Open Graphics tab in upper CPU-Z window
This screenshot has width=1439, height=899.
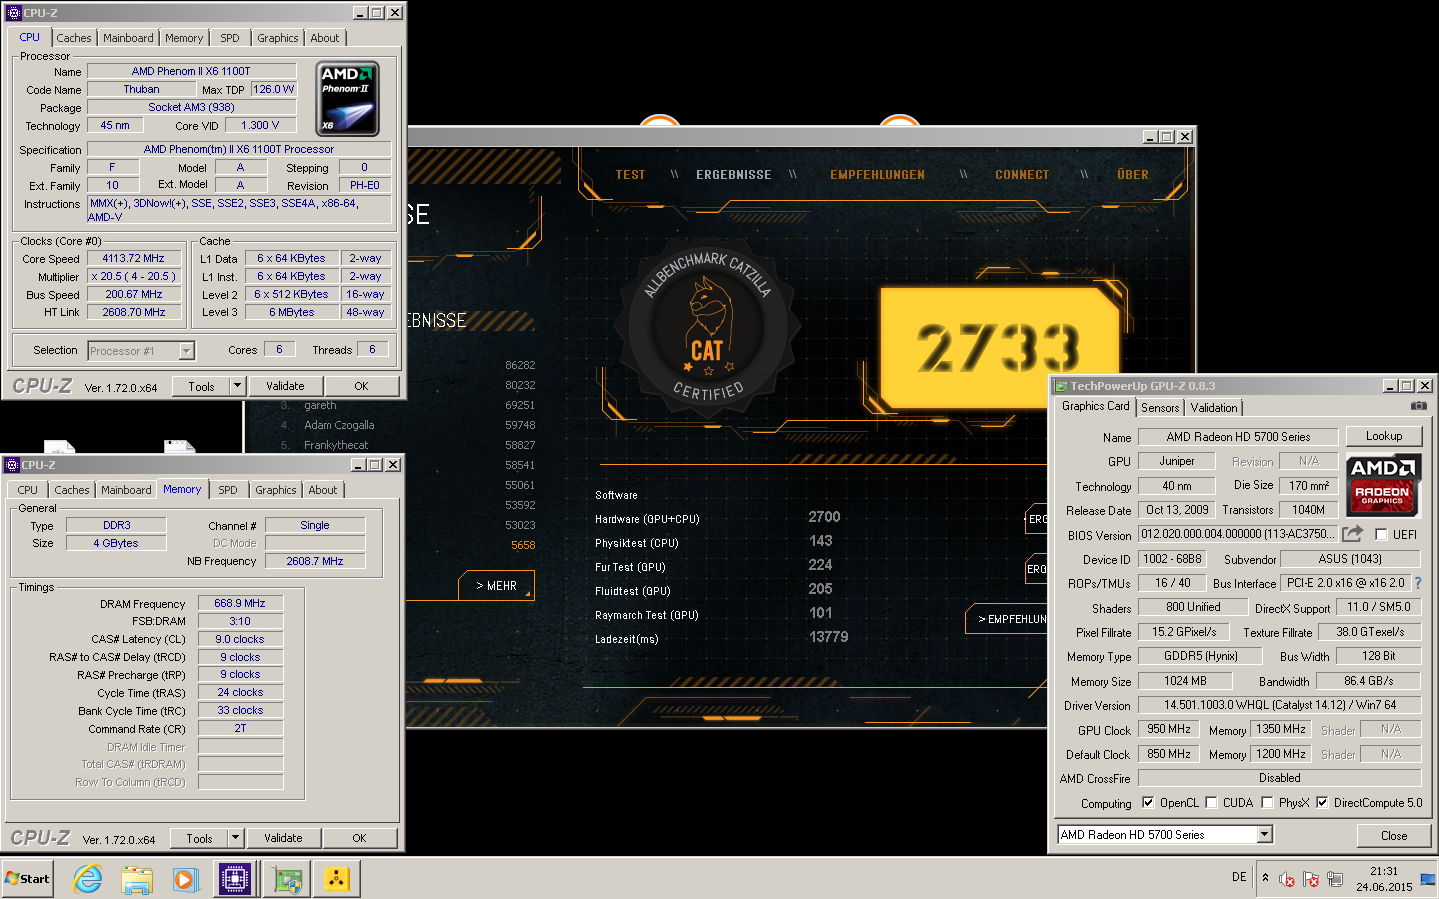(278, 38)
